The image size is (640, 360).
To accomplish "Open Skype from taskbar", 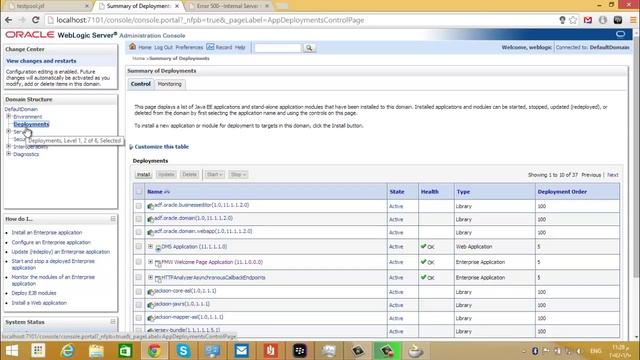I will (184, 351).
